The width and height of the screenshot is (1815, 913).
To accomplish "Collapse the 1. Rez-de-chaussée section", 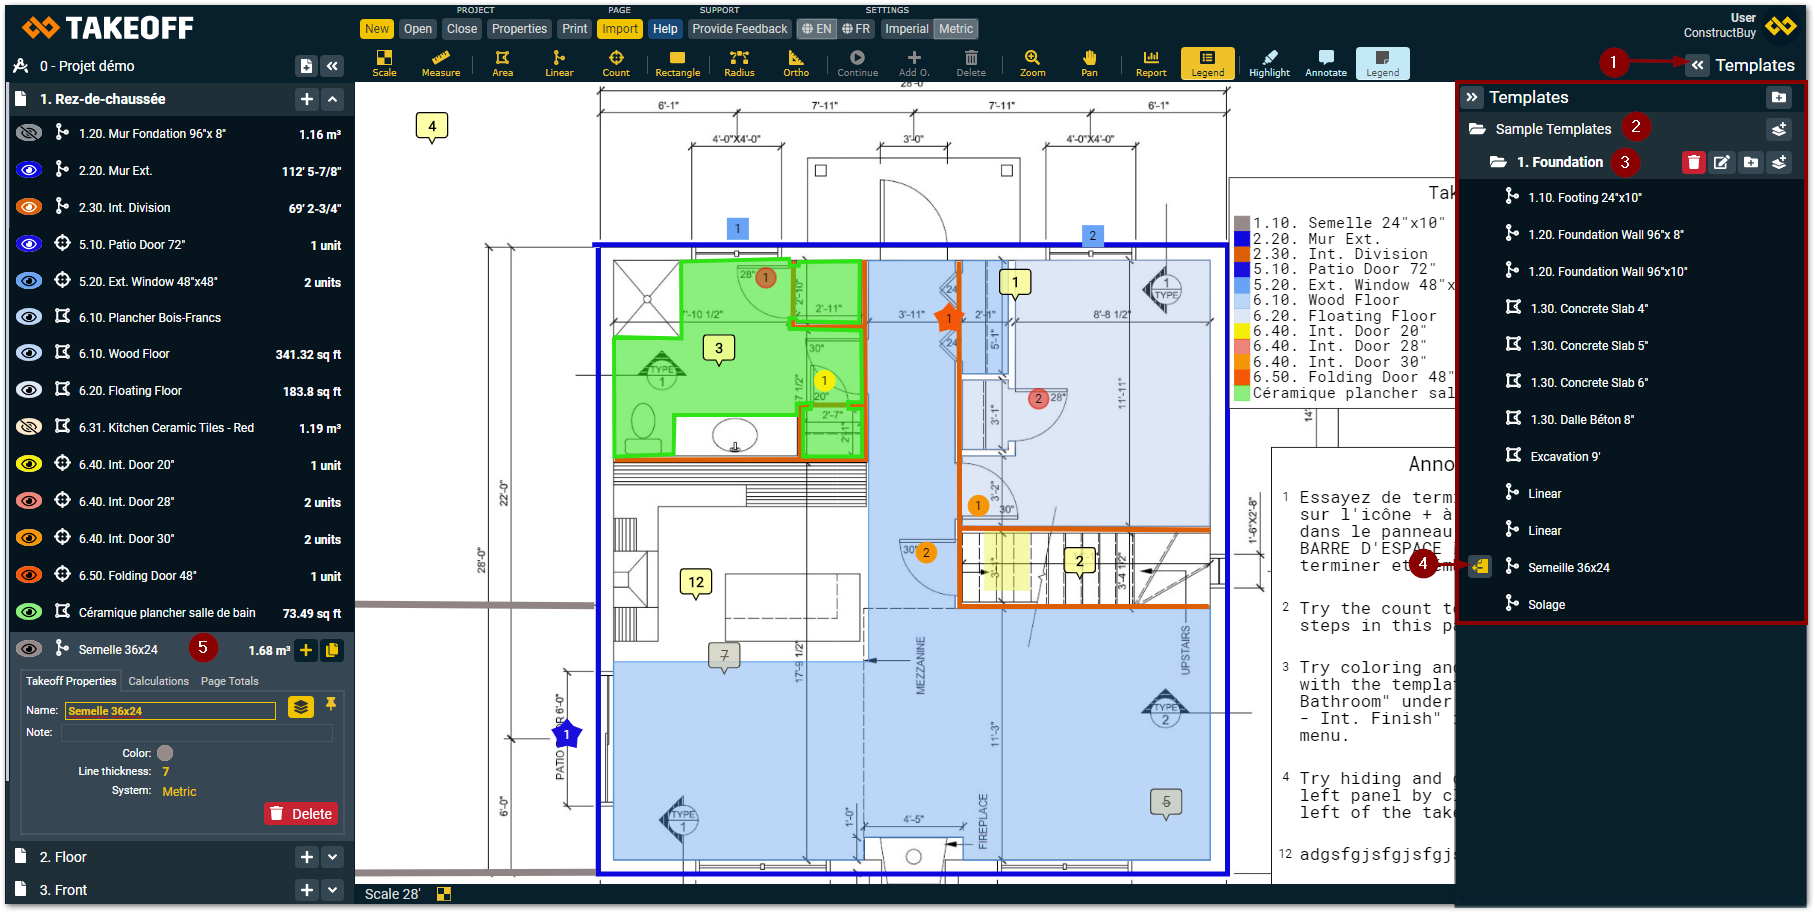I will coord(332,99).
